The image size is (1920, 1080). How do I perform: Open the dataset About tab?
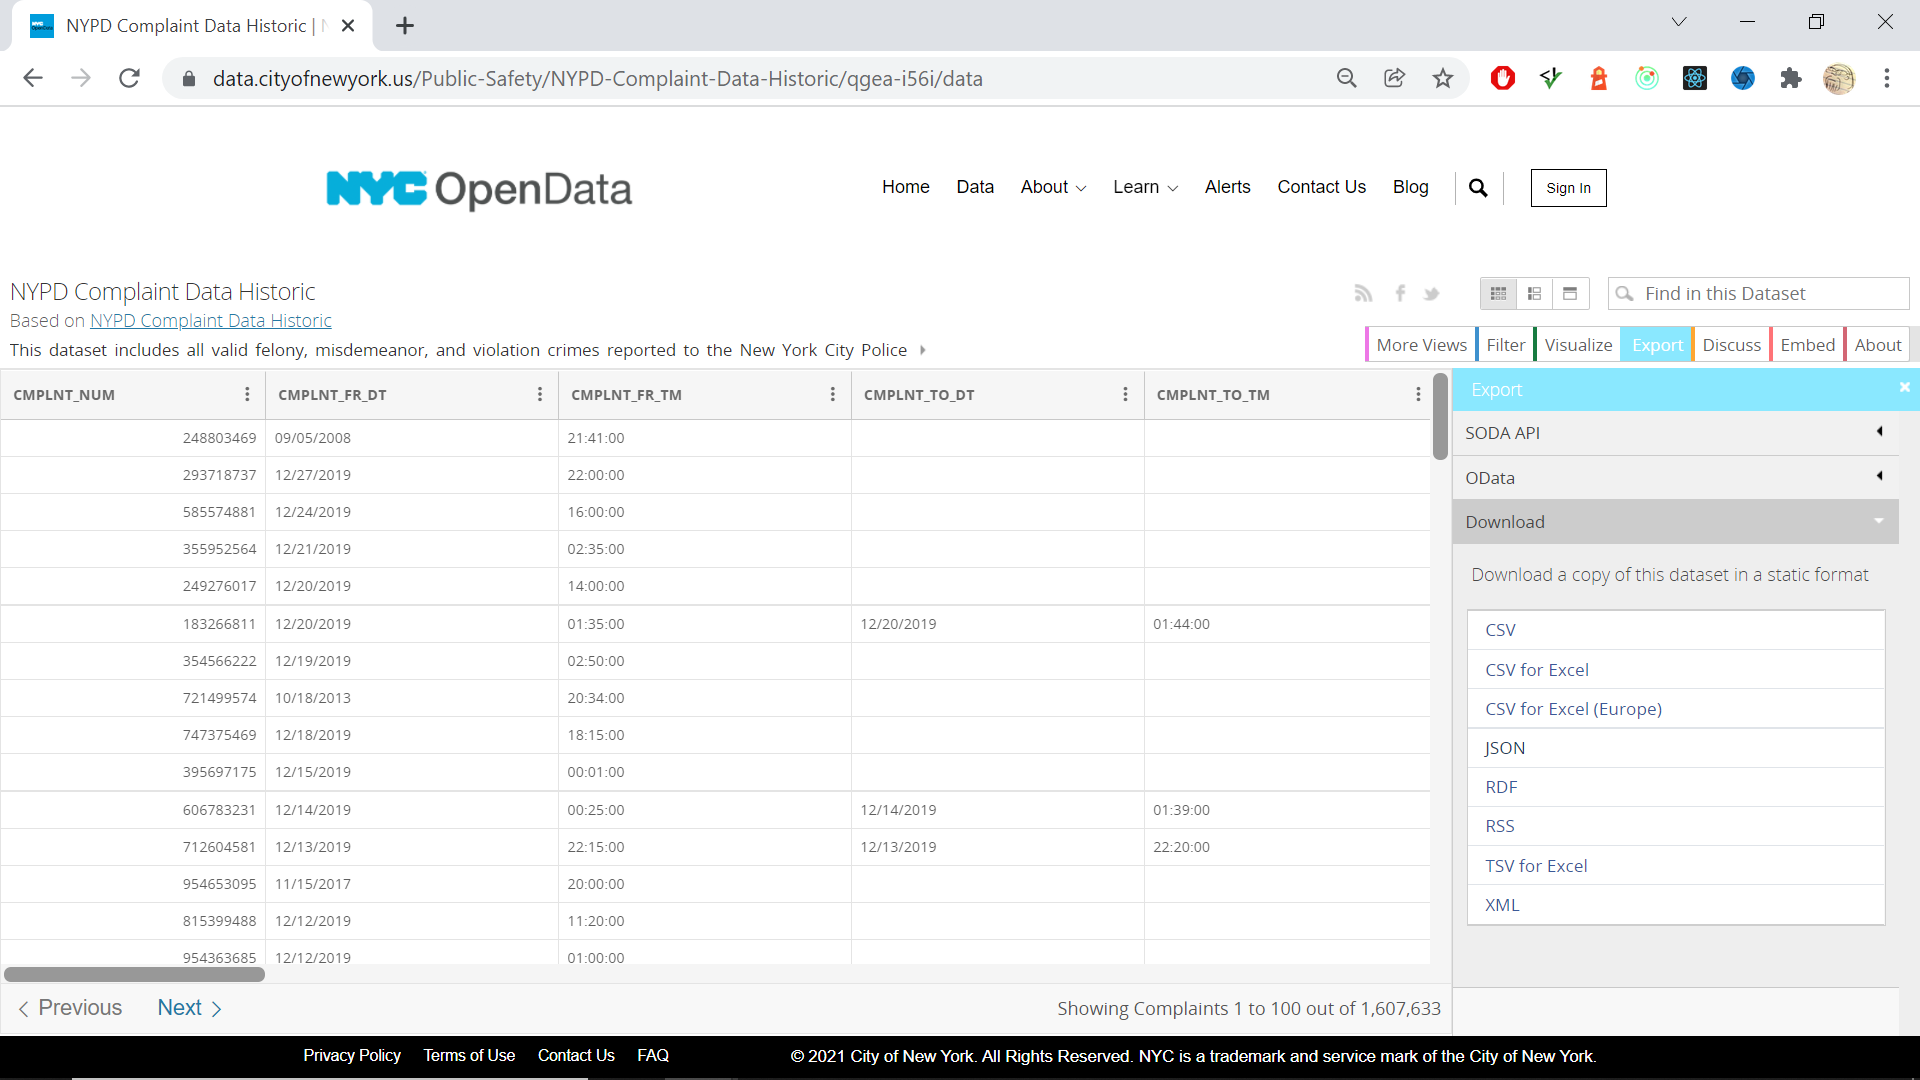click(x=1877, y=345)
